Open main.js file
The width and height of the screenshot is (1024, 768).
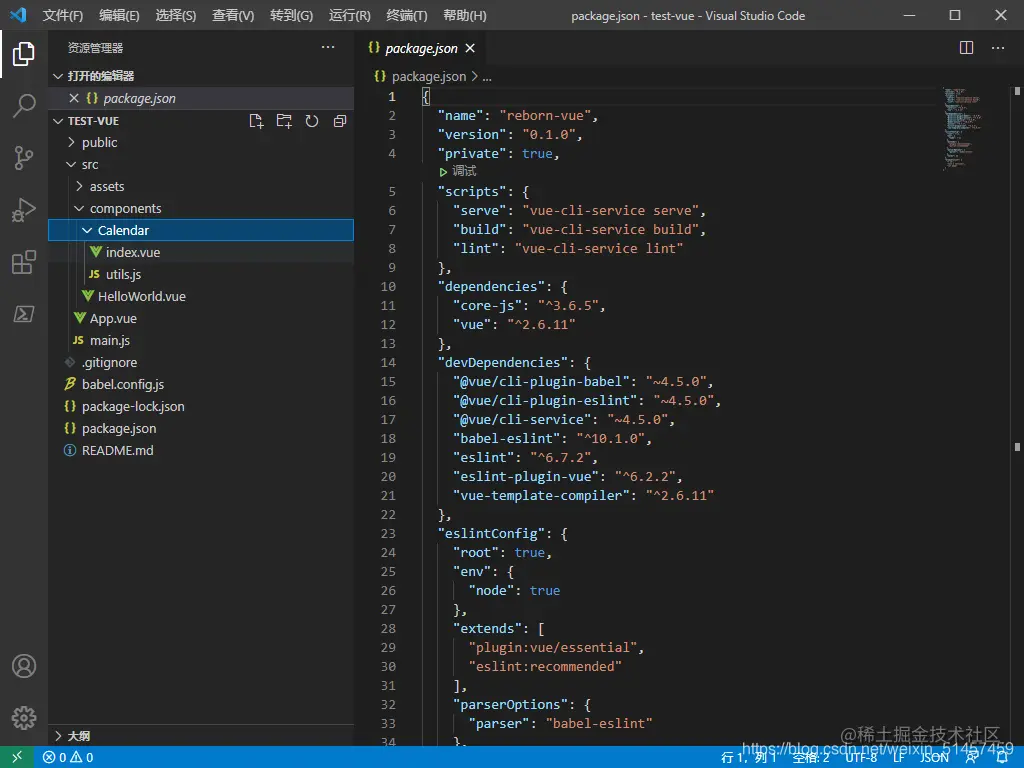(201, 340)
